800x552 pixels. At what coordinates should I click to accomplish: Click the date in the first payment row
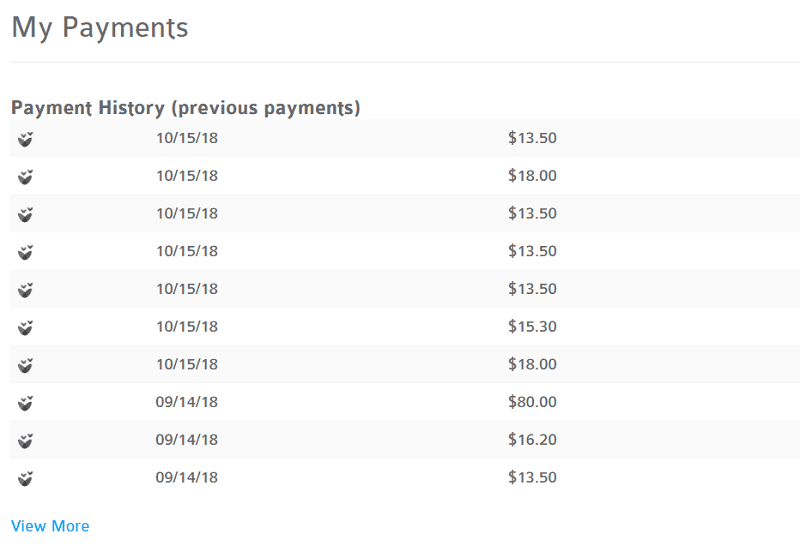click(x=187, y=138)
